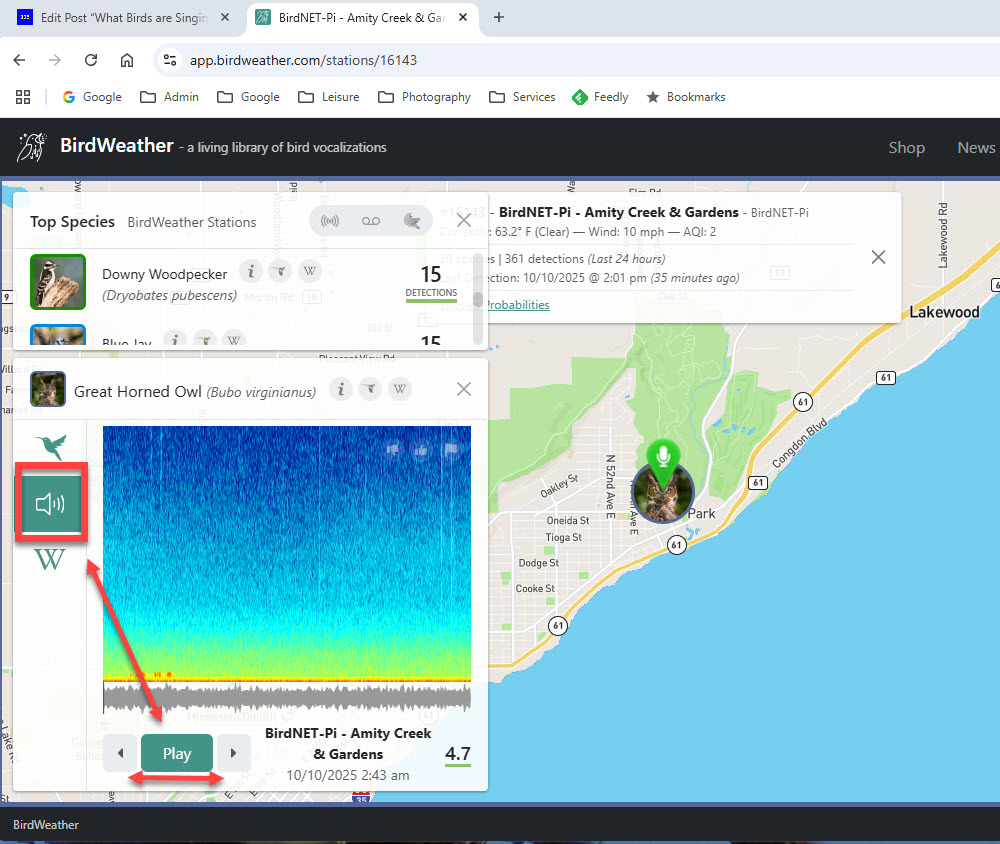Screen dimensions: 1000x844
Task: Toggle live stations filter in Top Species
Action: coord(330,221)
